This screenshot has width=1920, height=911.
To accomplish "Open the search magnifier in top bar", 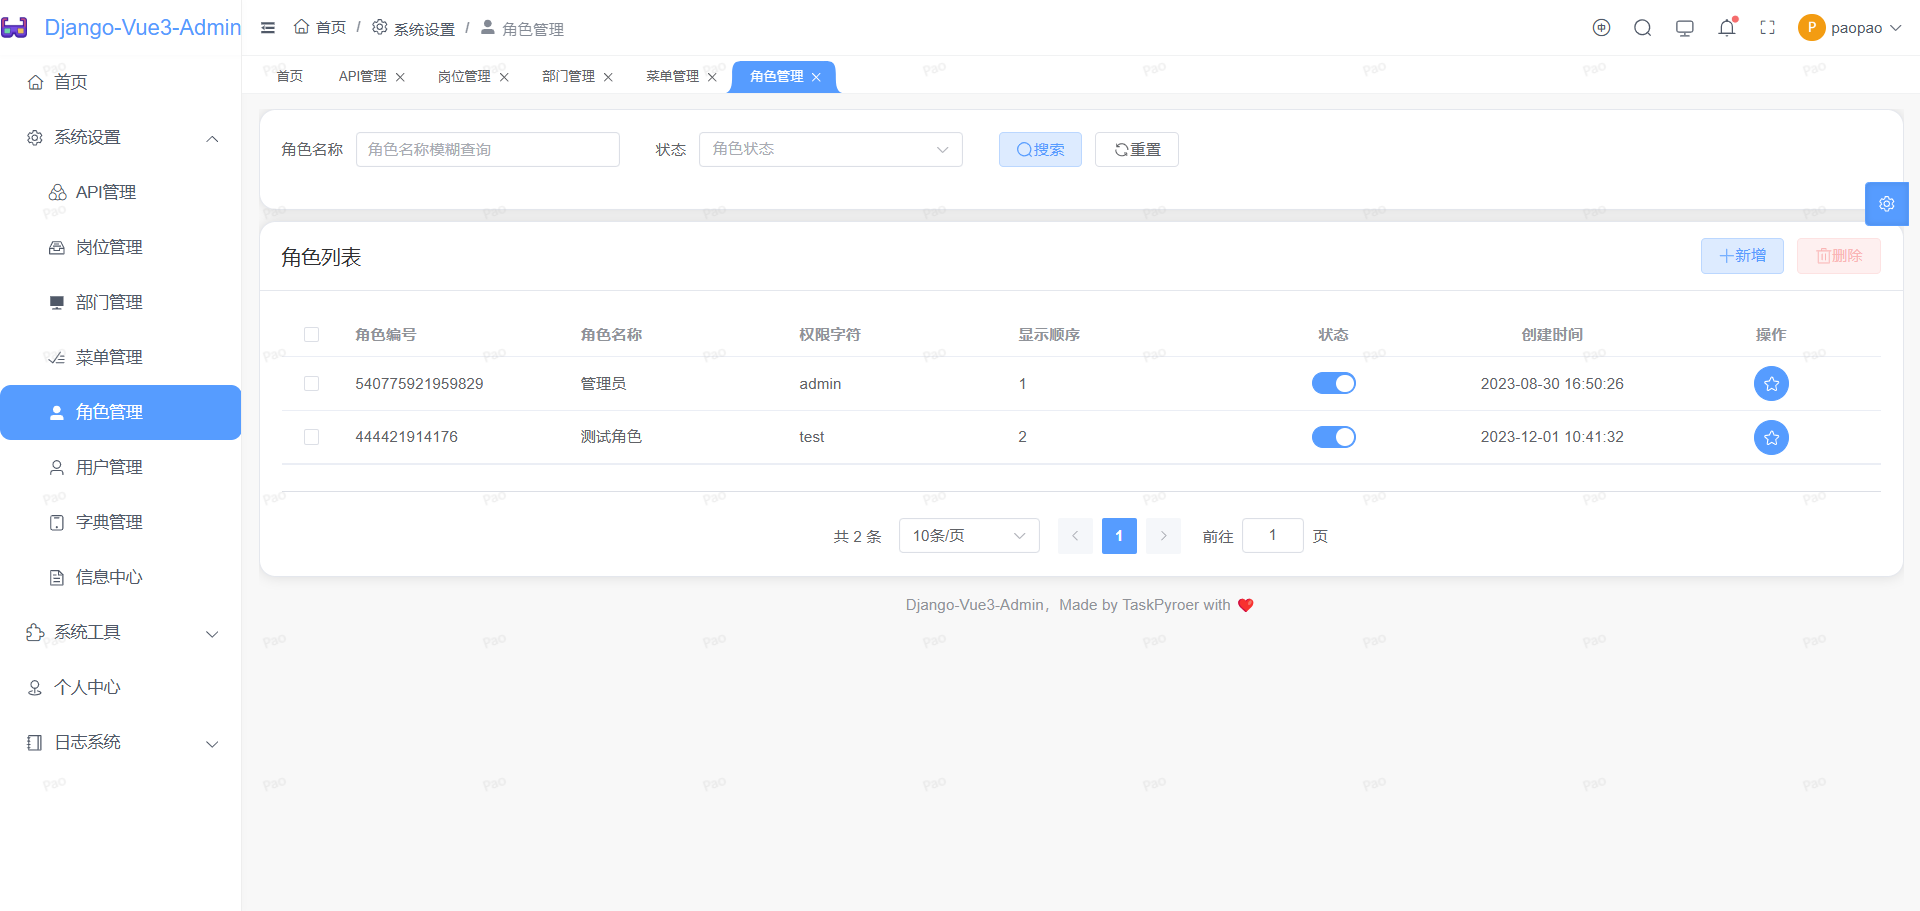I will pos(1642,28).
